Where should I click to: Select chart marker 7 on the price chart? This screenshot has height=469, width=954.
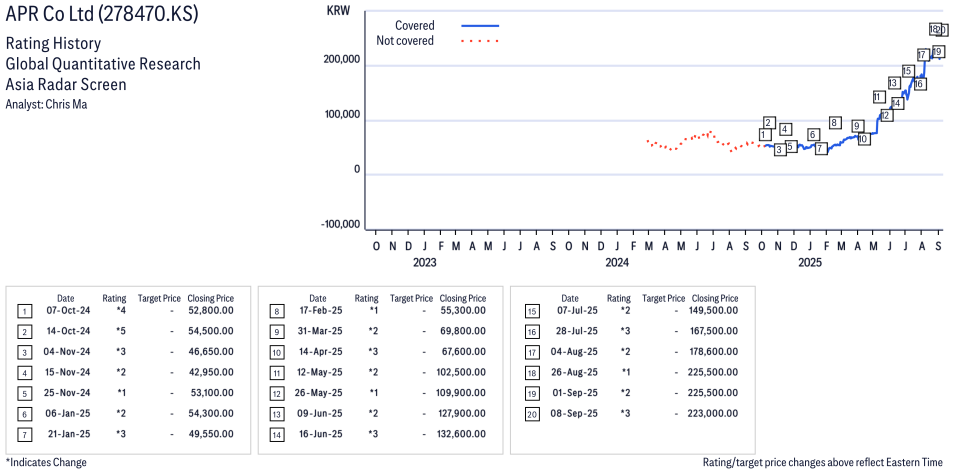(821, 148)
